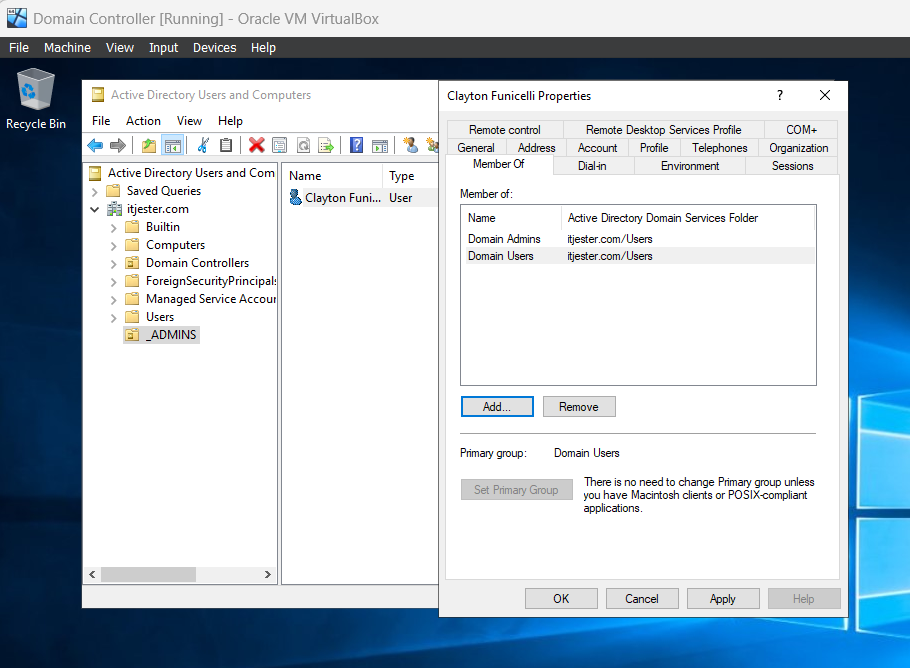This screenshot has width=910, height=668.
Task: Click the Create new user icon
Action: click(x=411, y=145)
